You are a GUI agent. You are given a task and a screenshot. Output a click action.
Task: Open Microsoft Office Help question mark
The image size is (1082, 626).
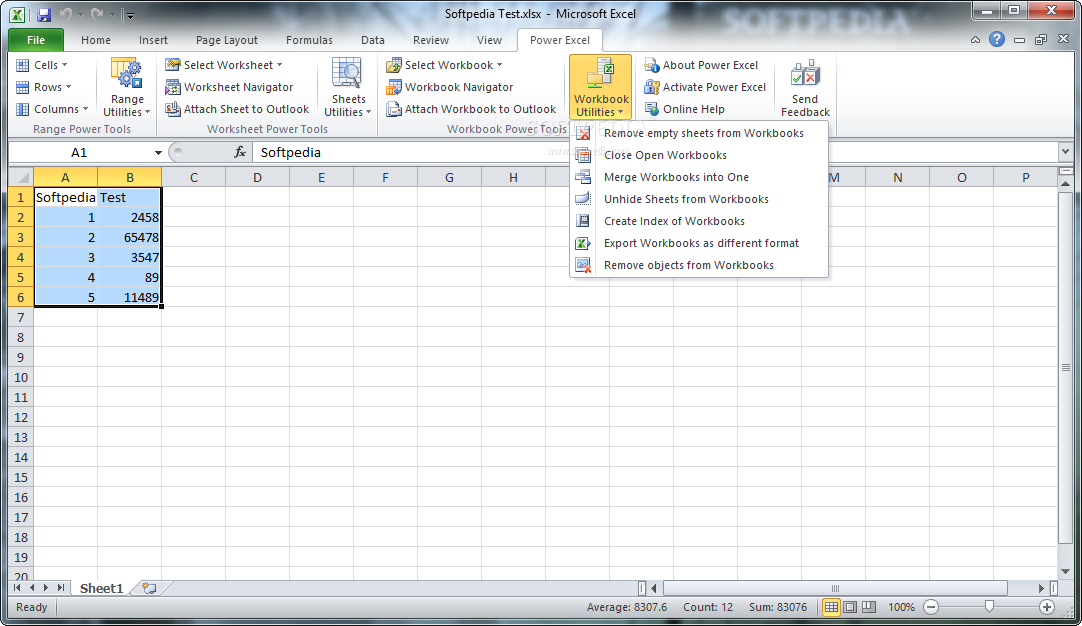(x=996, y=39)
